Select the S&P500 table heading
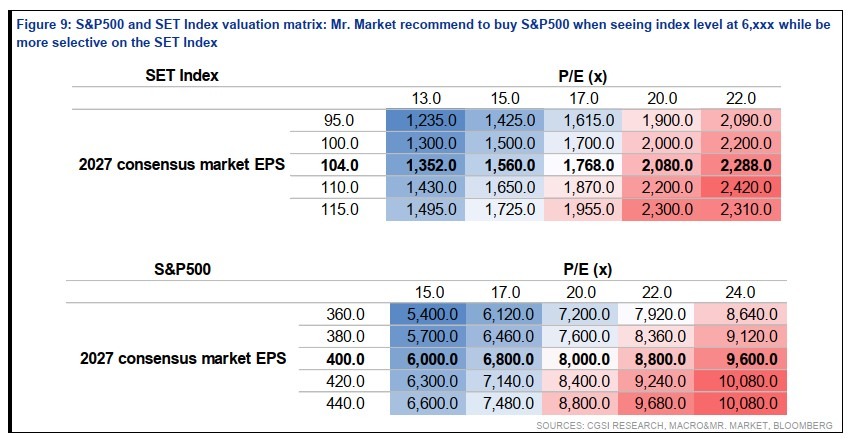 coord(182,269)
